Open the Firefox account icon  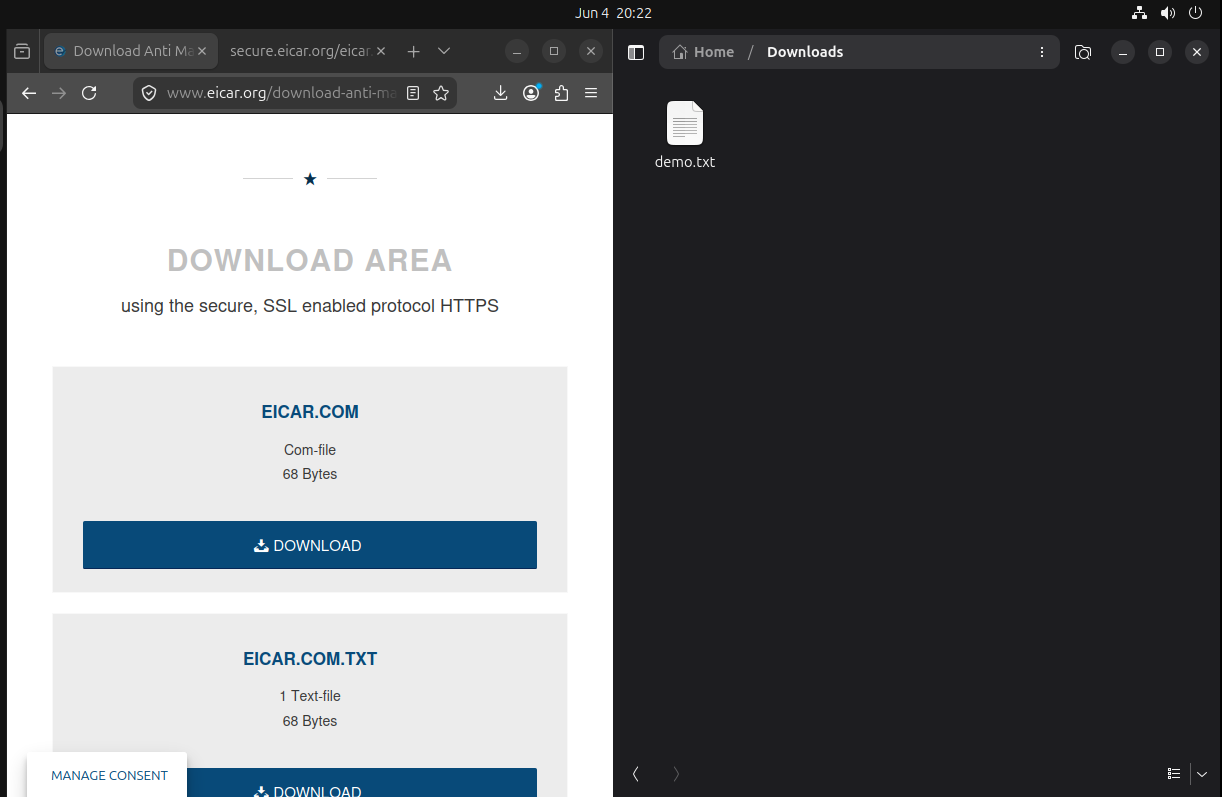[x=531, y=93]
